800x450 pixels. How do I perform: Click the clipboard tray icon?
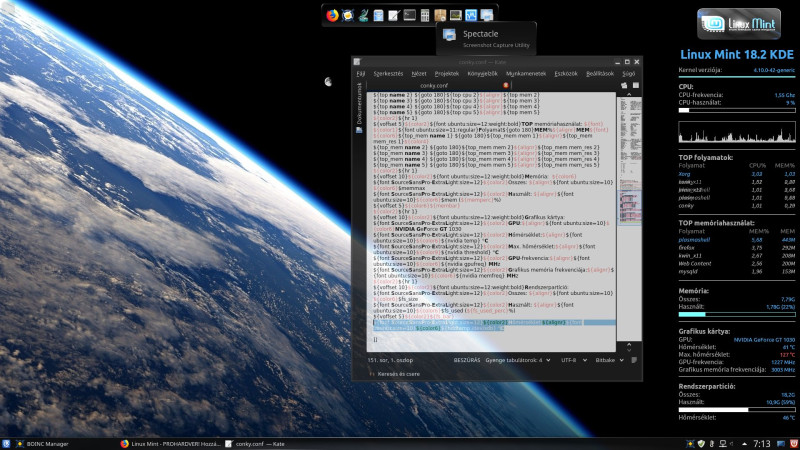[712, 444]
